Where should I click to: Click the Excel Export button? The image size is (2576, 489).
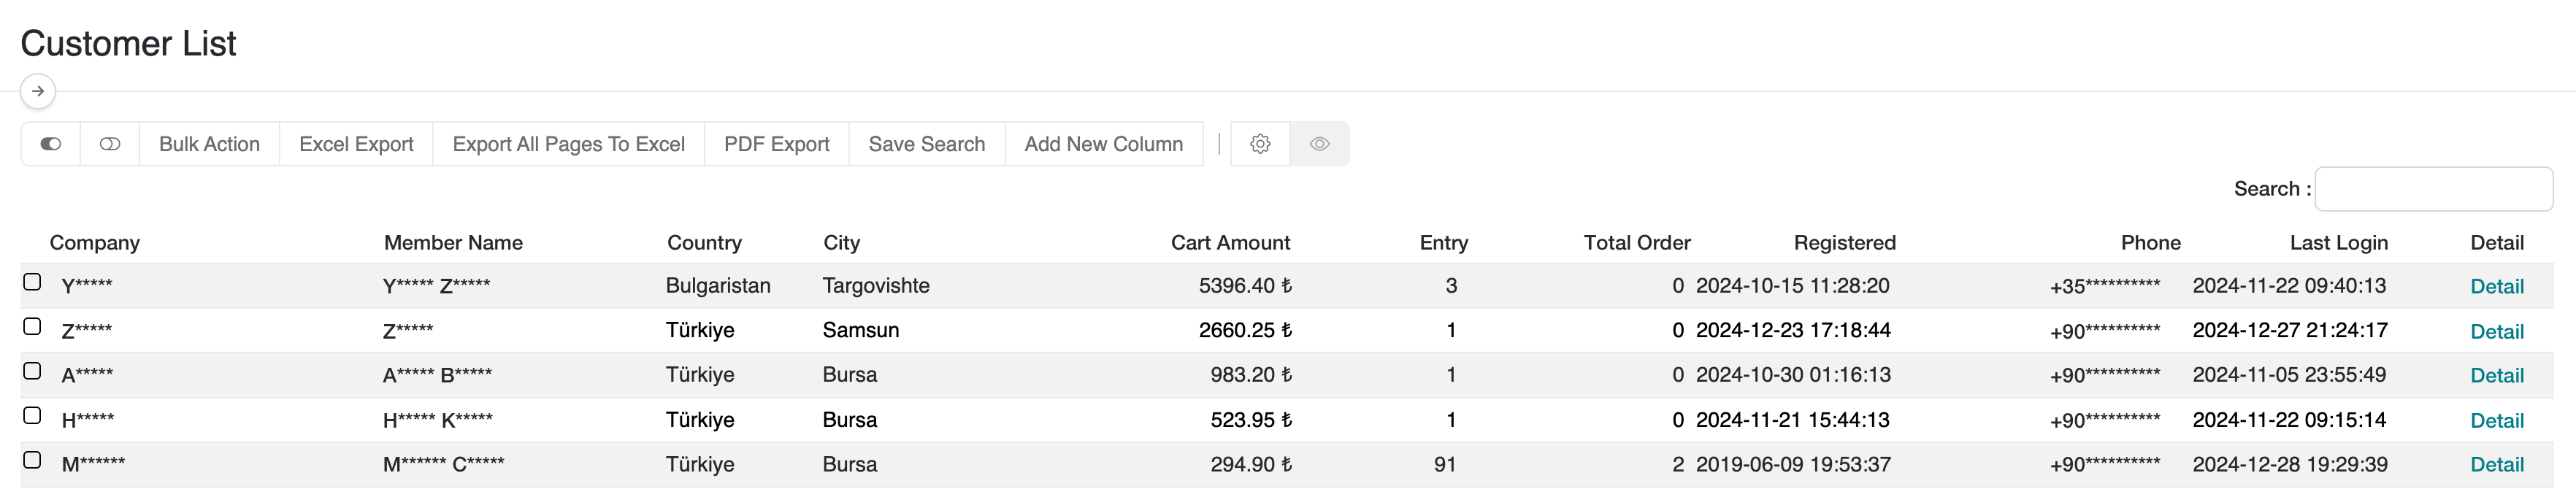[356, 144]
